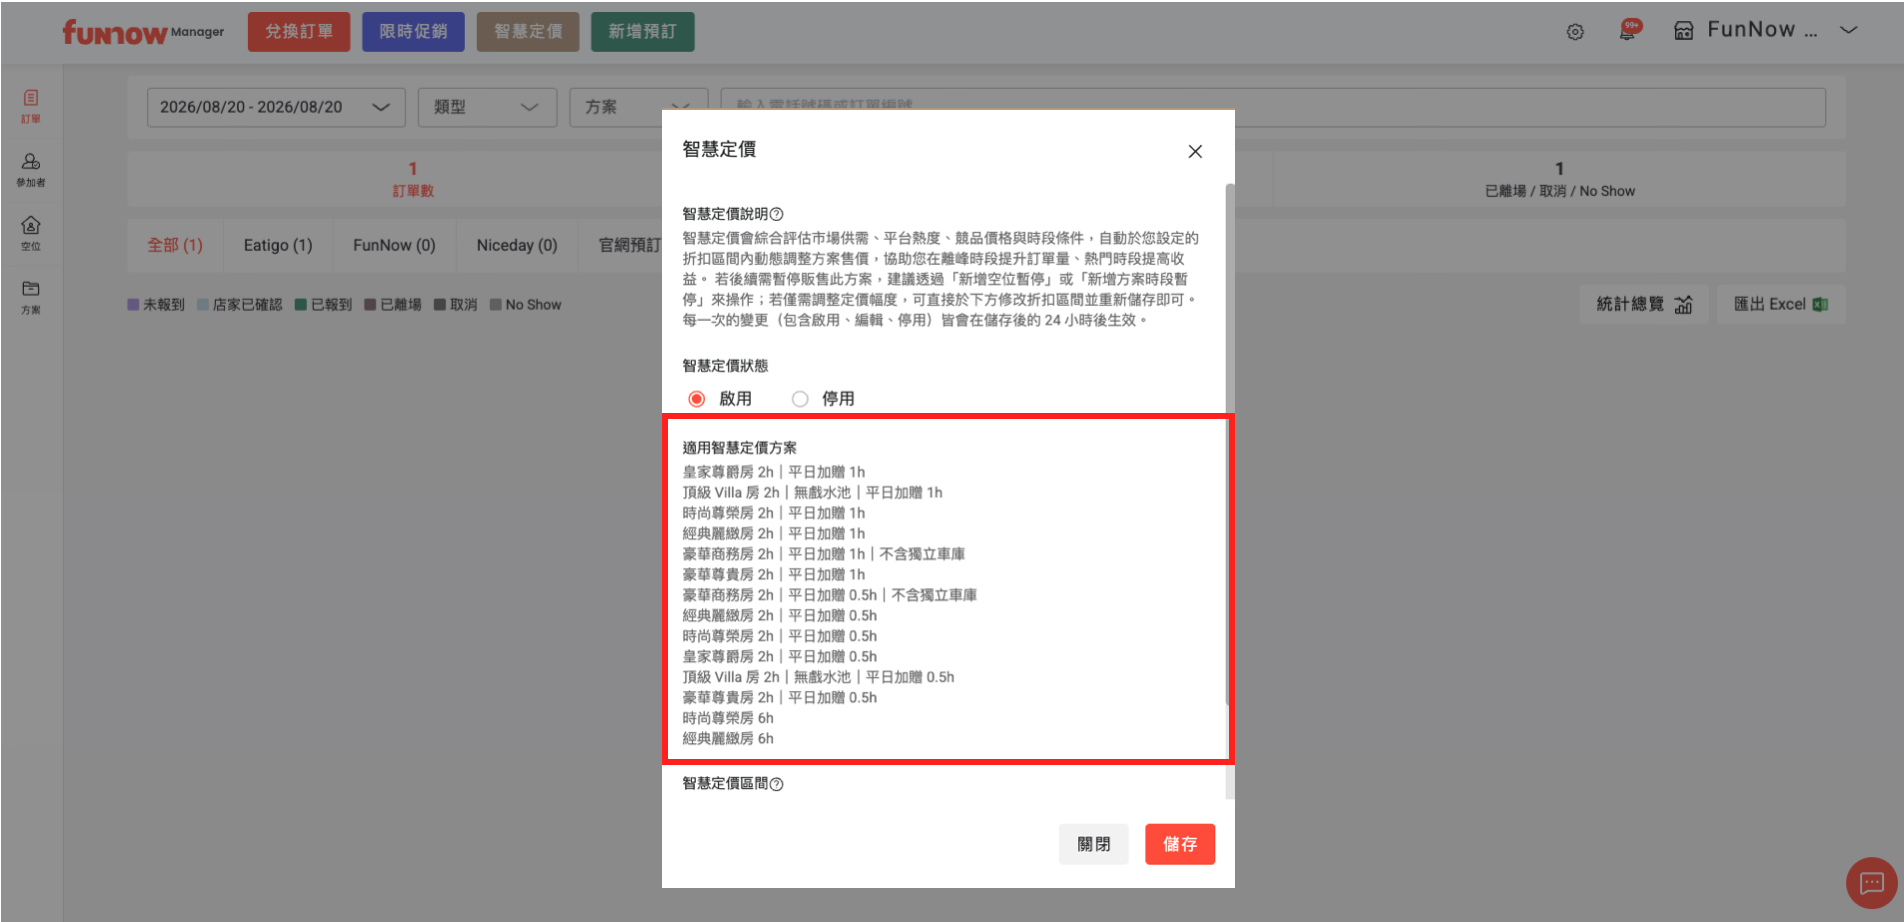Switch to the 官網預訂 tab
This screenshot has width=1904, height=922.
pyautogui.click(x=629, y=245)
